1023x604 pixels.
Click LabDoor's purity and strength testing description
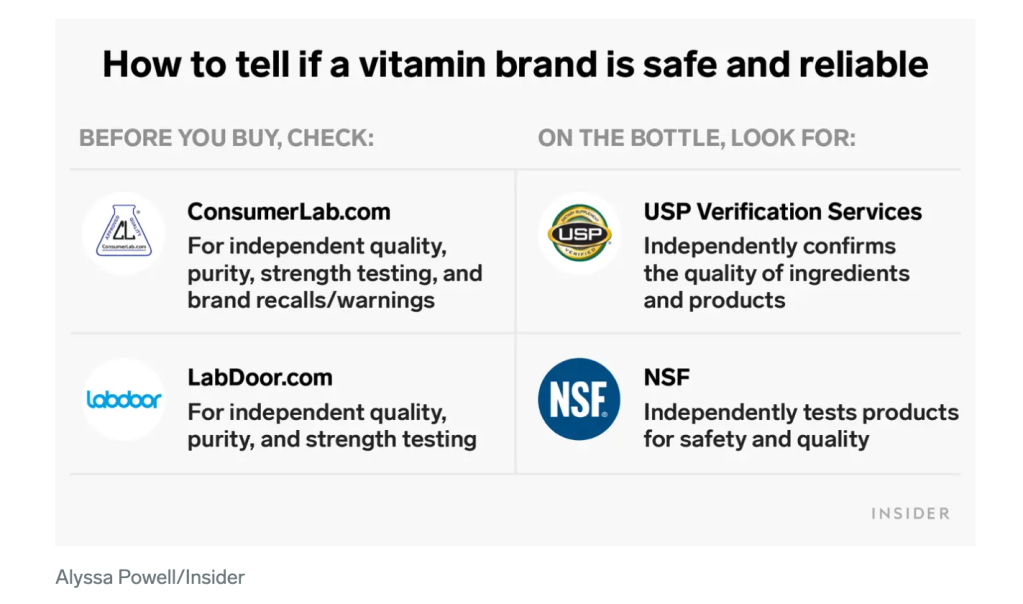click(332, 426)
